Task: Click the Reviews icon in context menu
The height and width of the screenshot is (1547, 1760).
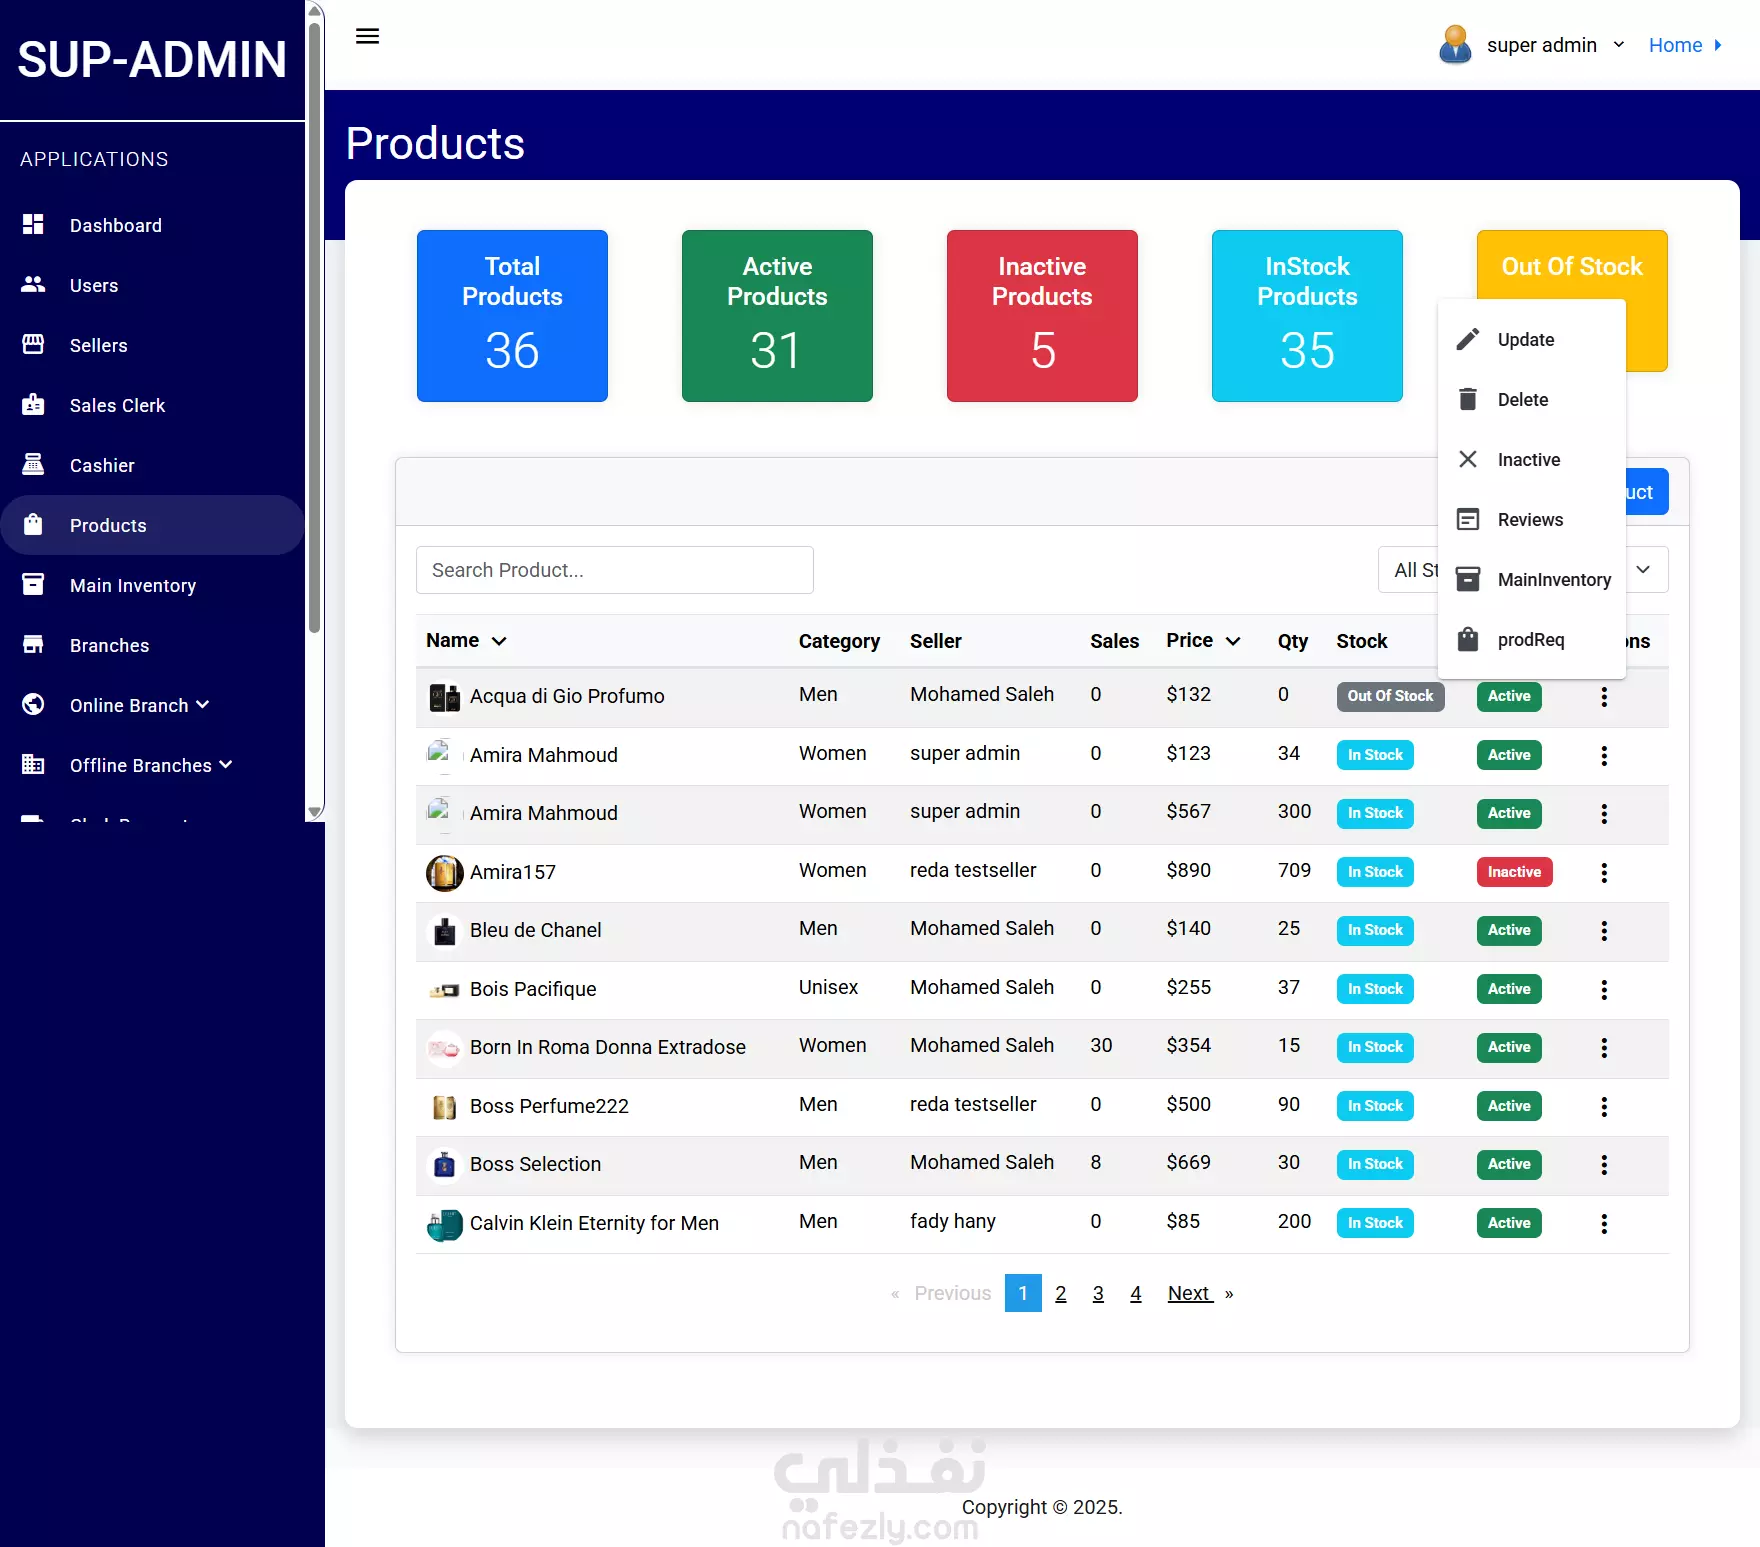Action: pyautogui.click(x=1468, y=519)
